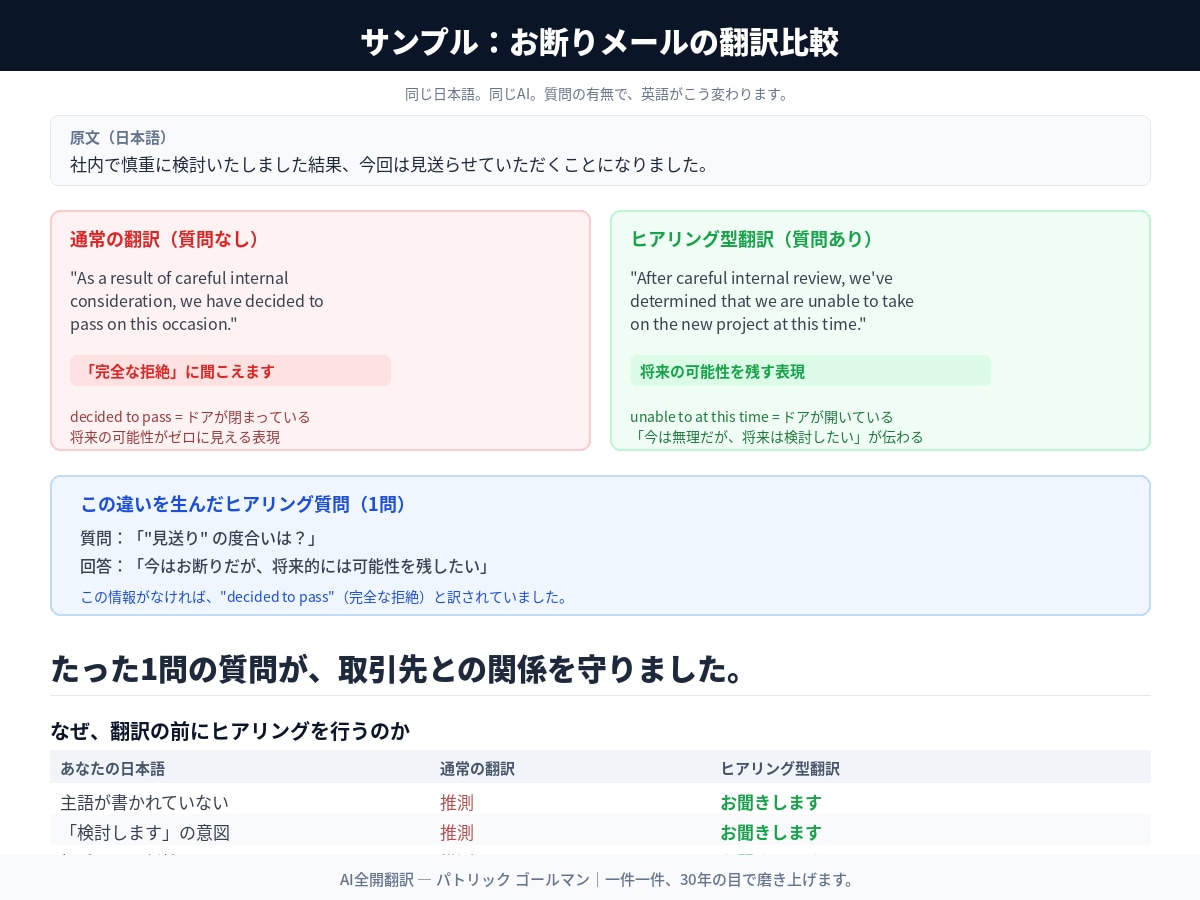Click the line 質問:「"見送り" の度合いは?」

click(199, 538)
